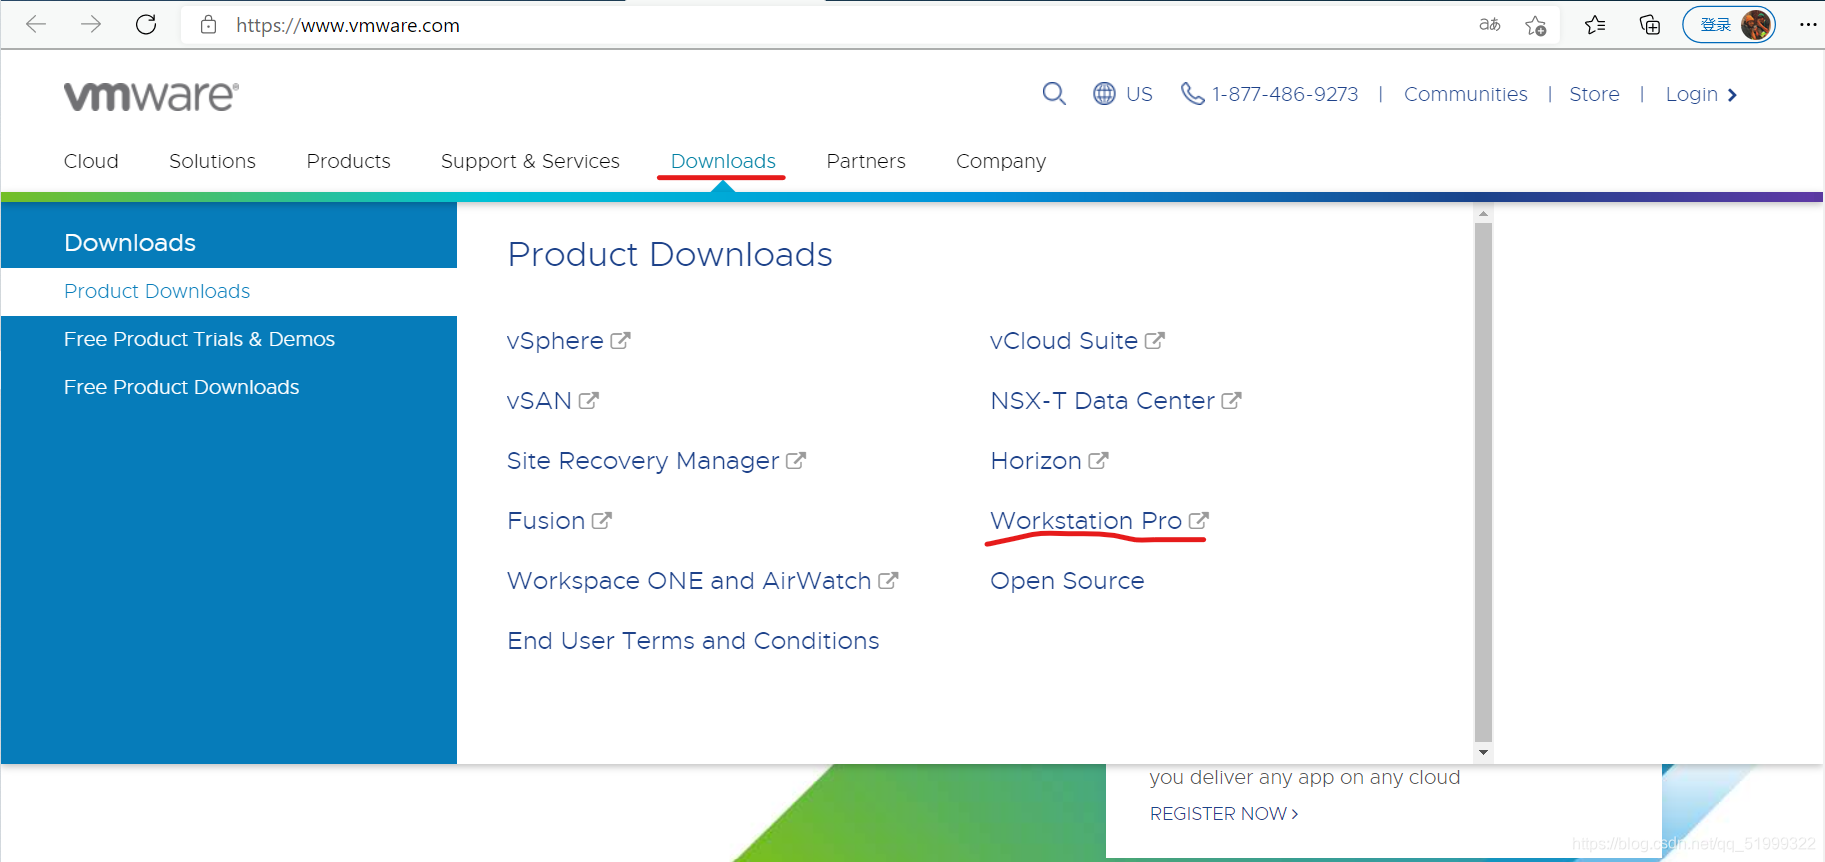Open the Fusion download link
Screen dimensions: 1825x862
546,521
